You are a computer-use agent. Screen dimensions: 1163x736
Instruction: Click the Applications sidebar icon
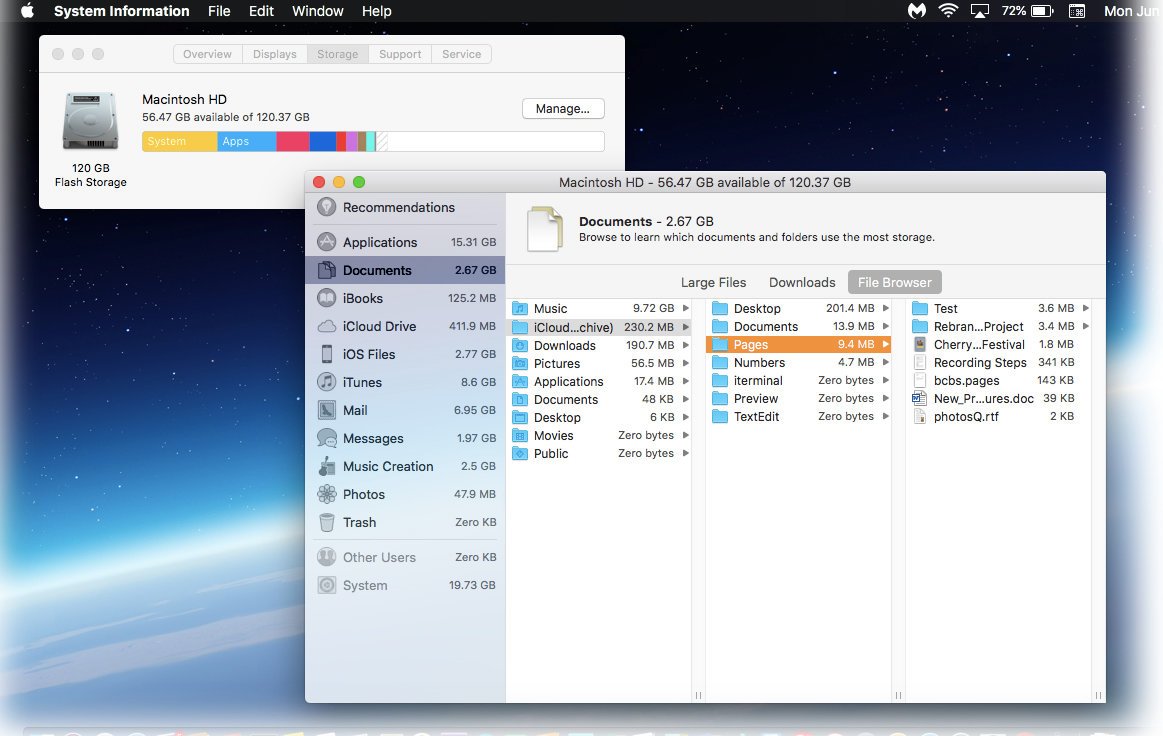pyautogui.click(x=326, y=242)
